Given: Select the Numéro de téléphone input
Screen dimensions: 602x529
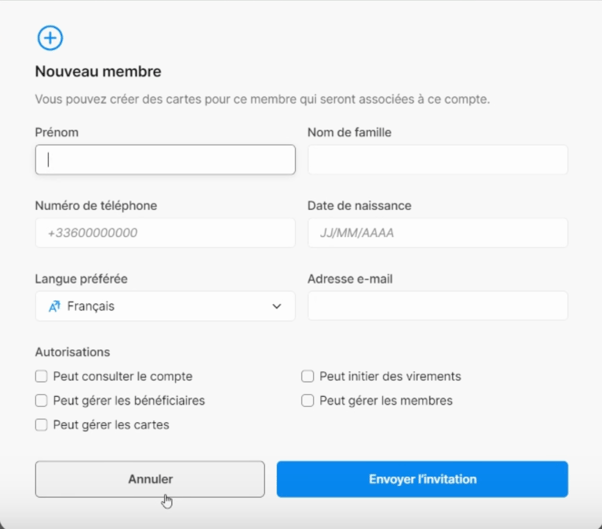Looking at the screenshot, I should (x=165, y=233).
